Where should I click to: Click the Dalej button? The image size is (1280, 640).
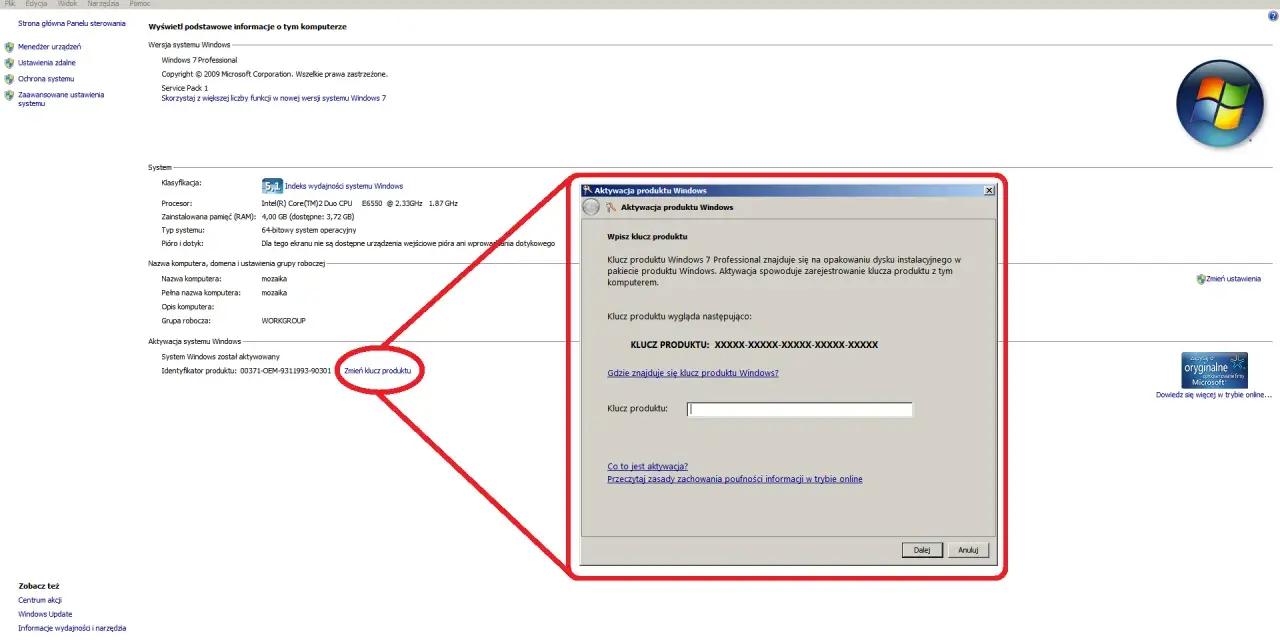click(922, 550)
